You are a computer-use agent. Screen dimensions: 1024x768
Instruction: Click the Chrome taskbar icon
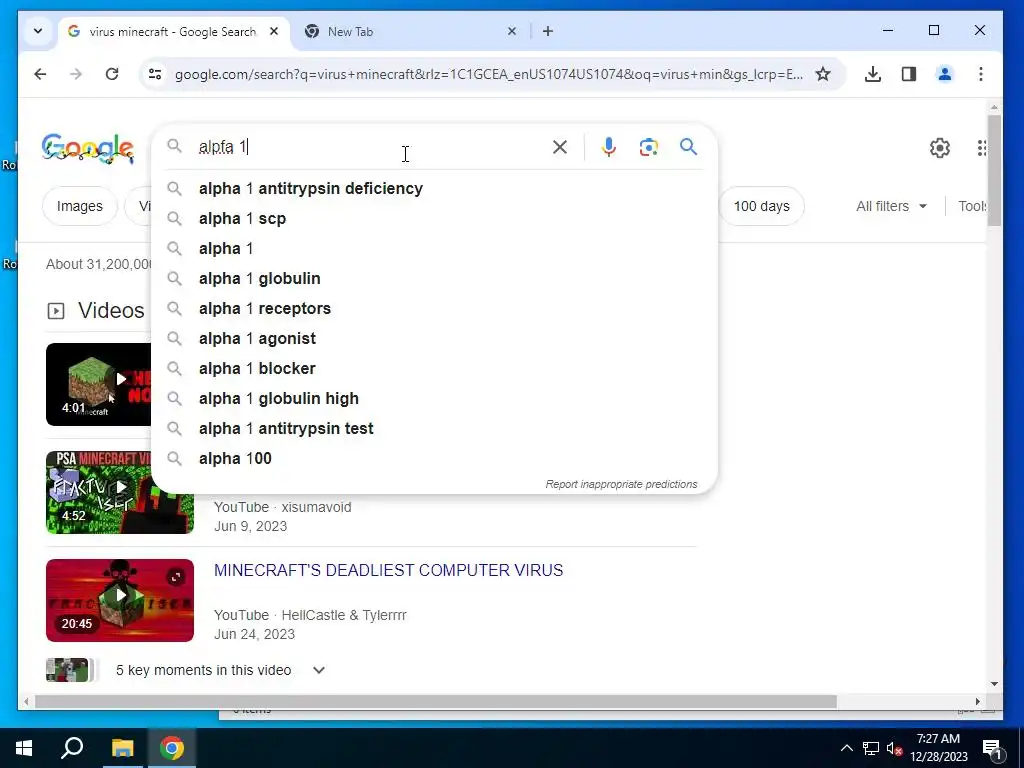172,748
